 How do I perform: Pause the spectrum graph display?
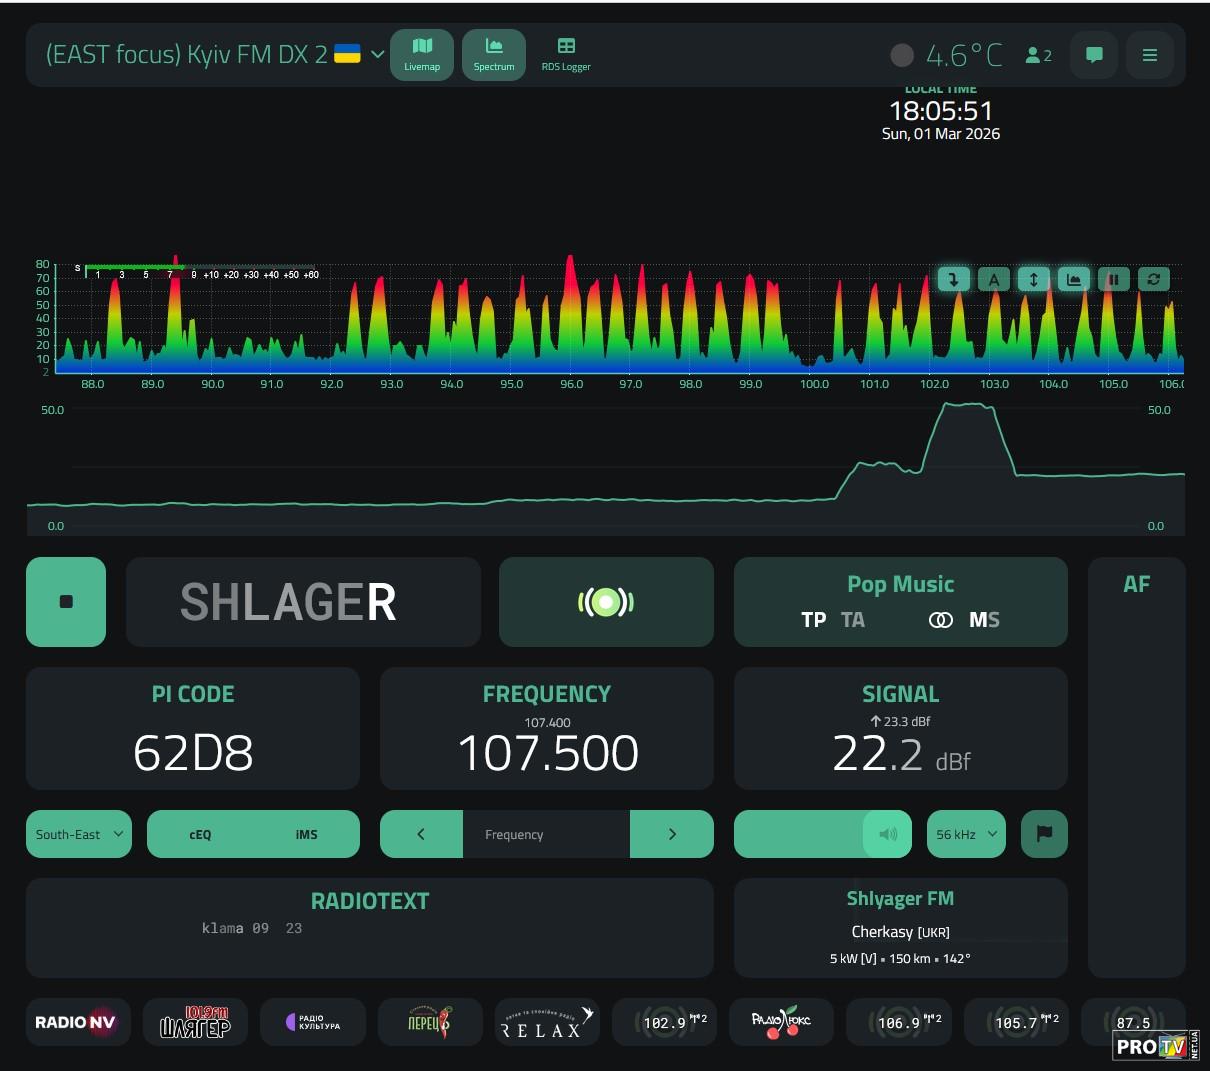pos(1113,280)
